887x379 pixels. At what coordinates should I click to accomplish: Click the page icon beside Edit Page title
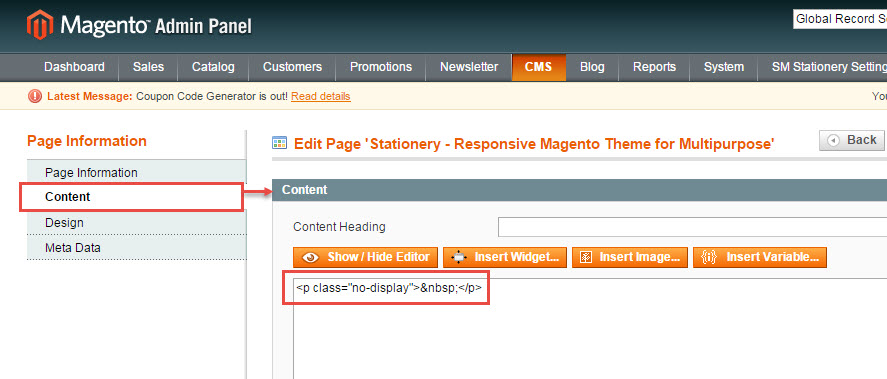point(279,143)
